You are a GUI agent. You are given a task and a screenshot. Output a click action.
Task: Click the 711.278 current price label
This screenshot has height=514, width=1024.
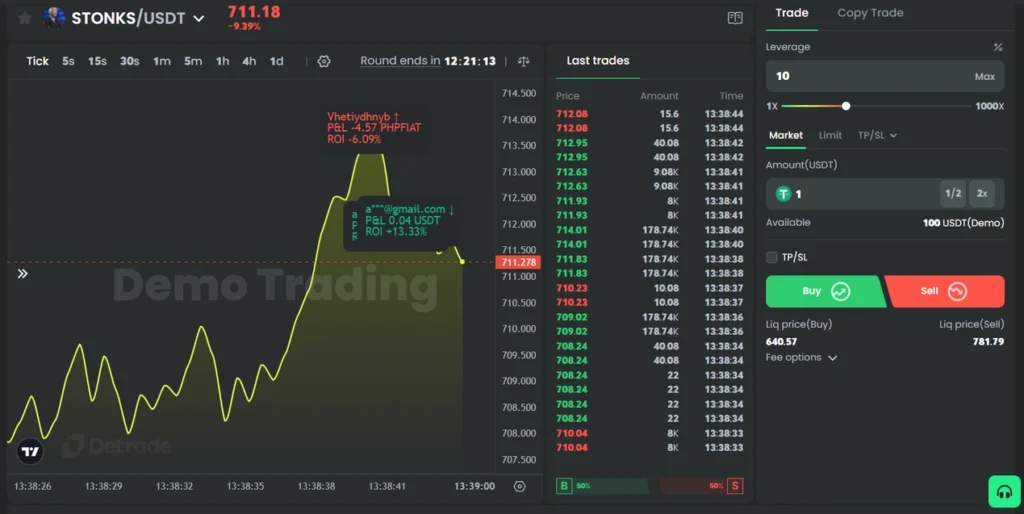[519, 263]
